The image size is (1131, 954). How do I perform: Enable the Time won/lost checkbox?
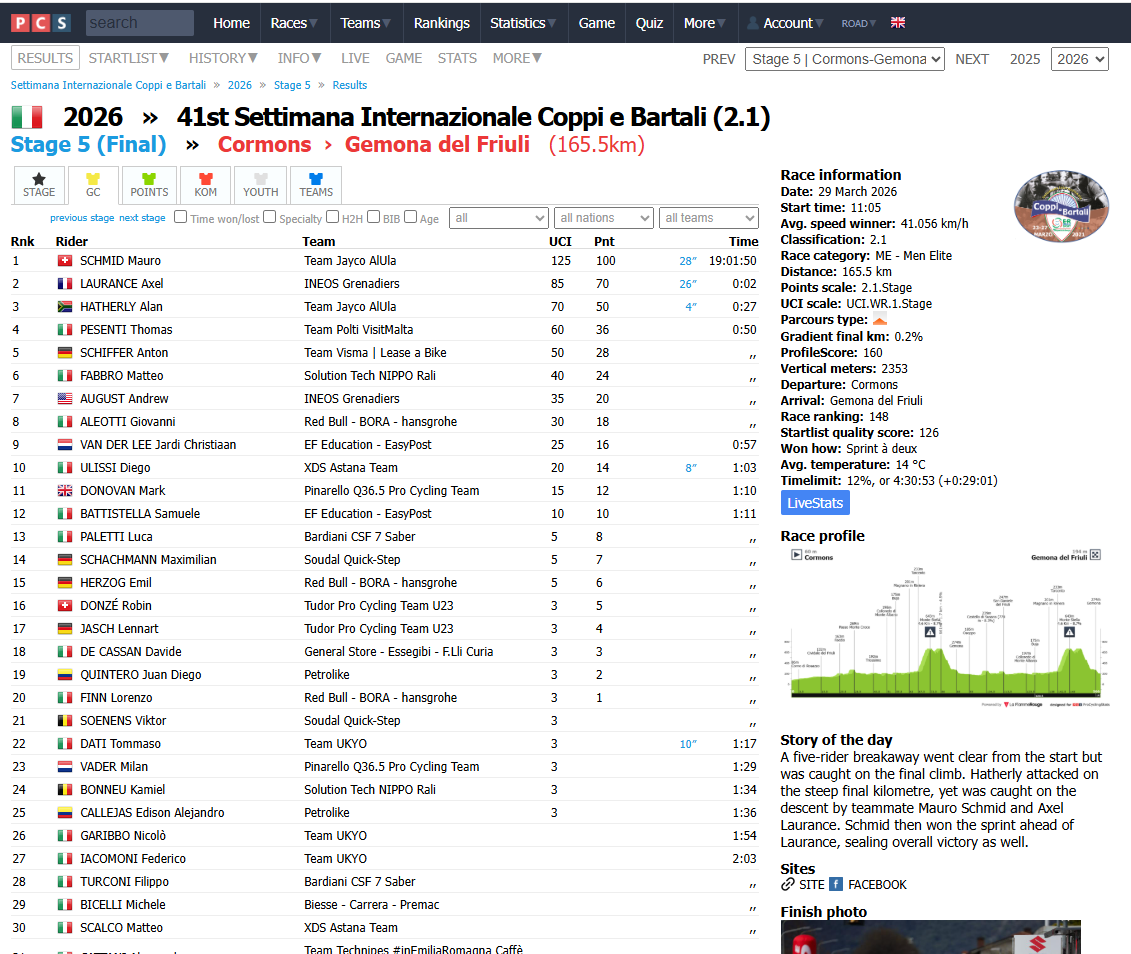pos(181,217)
